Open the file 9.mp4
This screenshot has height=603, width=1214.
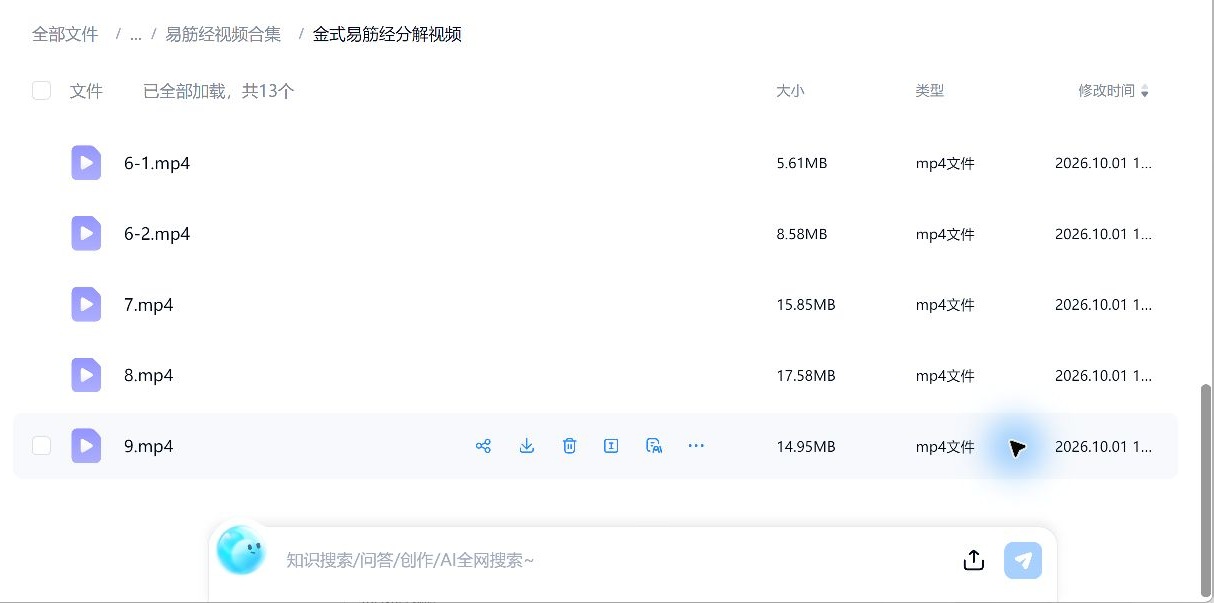[x=149, y=446]
